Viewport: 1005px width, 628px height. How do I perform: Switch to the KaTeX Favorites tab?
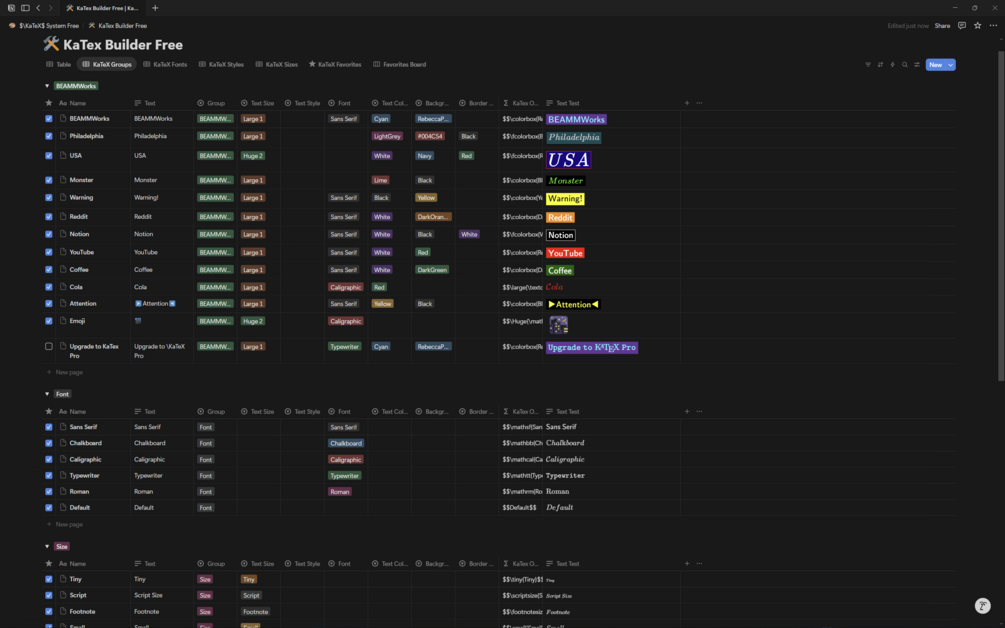pyautogui.click(x=335, y=64)
